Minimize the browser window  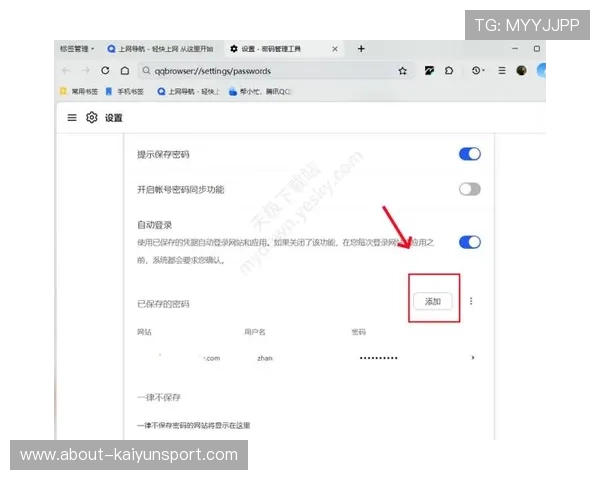coord(515,49)
